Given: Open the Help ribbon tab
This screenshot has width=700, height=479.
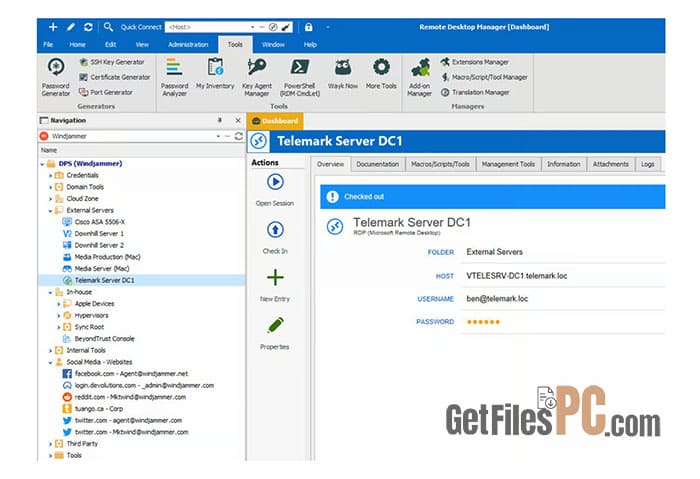Looking at the screenshot, I should [310, 45].
